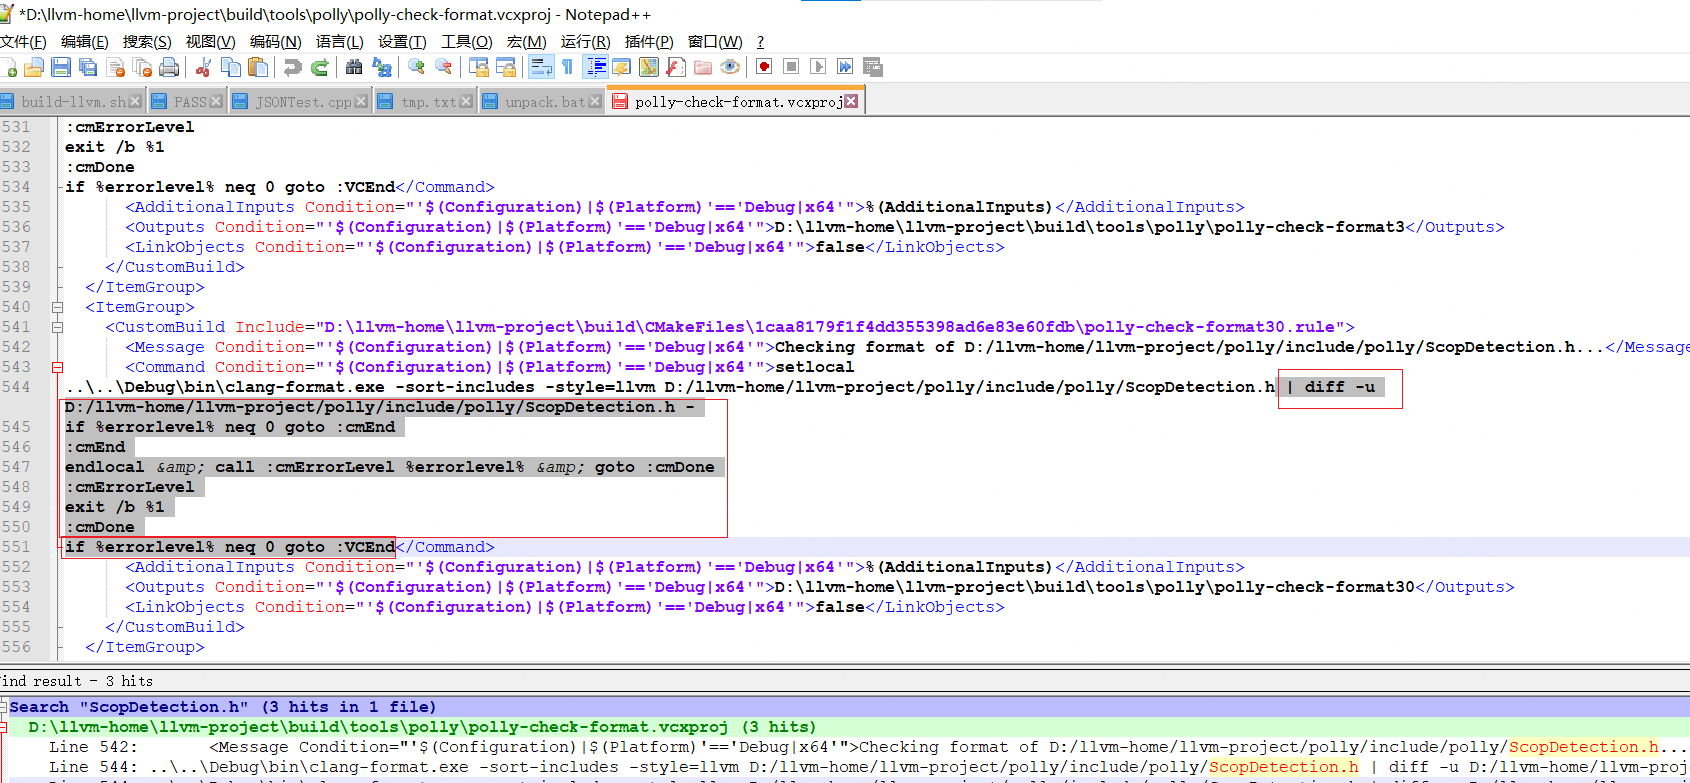Collapse the CustomBuild fold at line 541
The image size is (1690, 783).
coord(57,327)
